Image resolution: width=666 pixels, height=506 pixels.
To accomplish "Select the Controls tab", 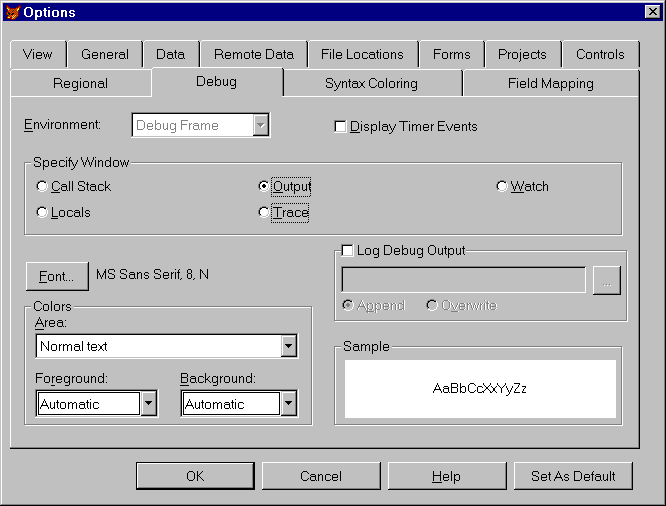I will (600, 54).
